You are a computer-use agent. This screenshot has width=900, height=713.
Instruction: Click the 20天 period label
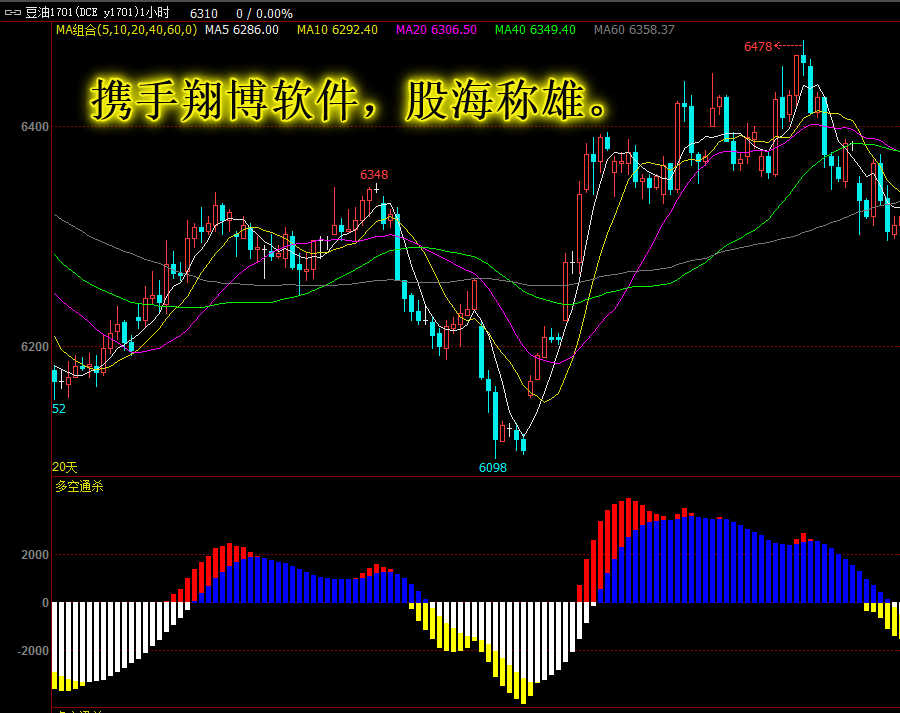[65, 467]
